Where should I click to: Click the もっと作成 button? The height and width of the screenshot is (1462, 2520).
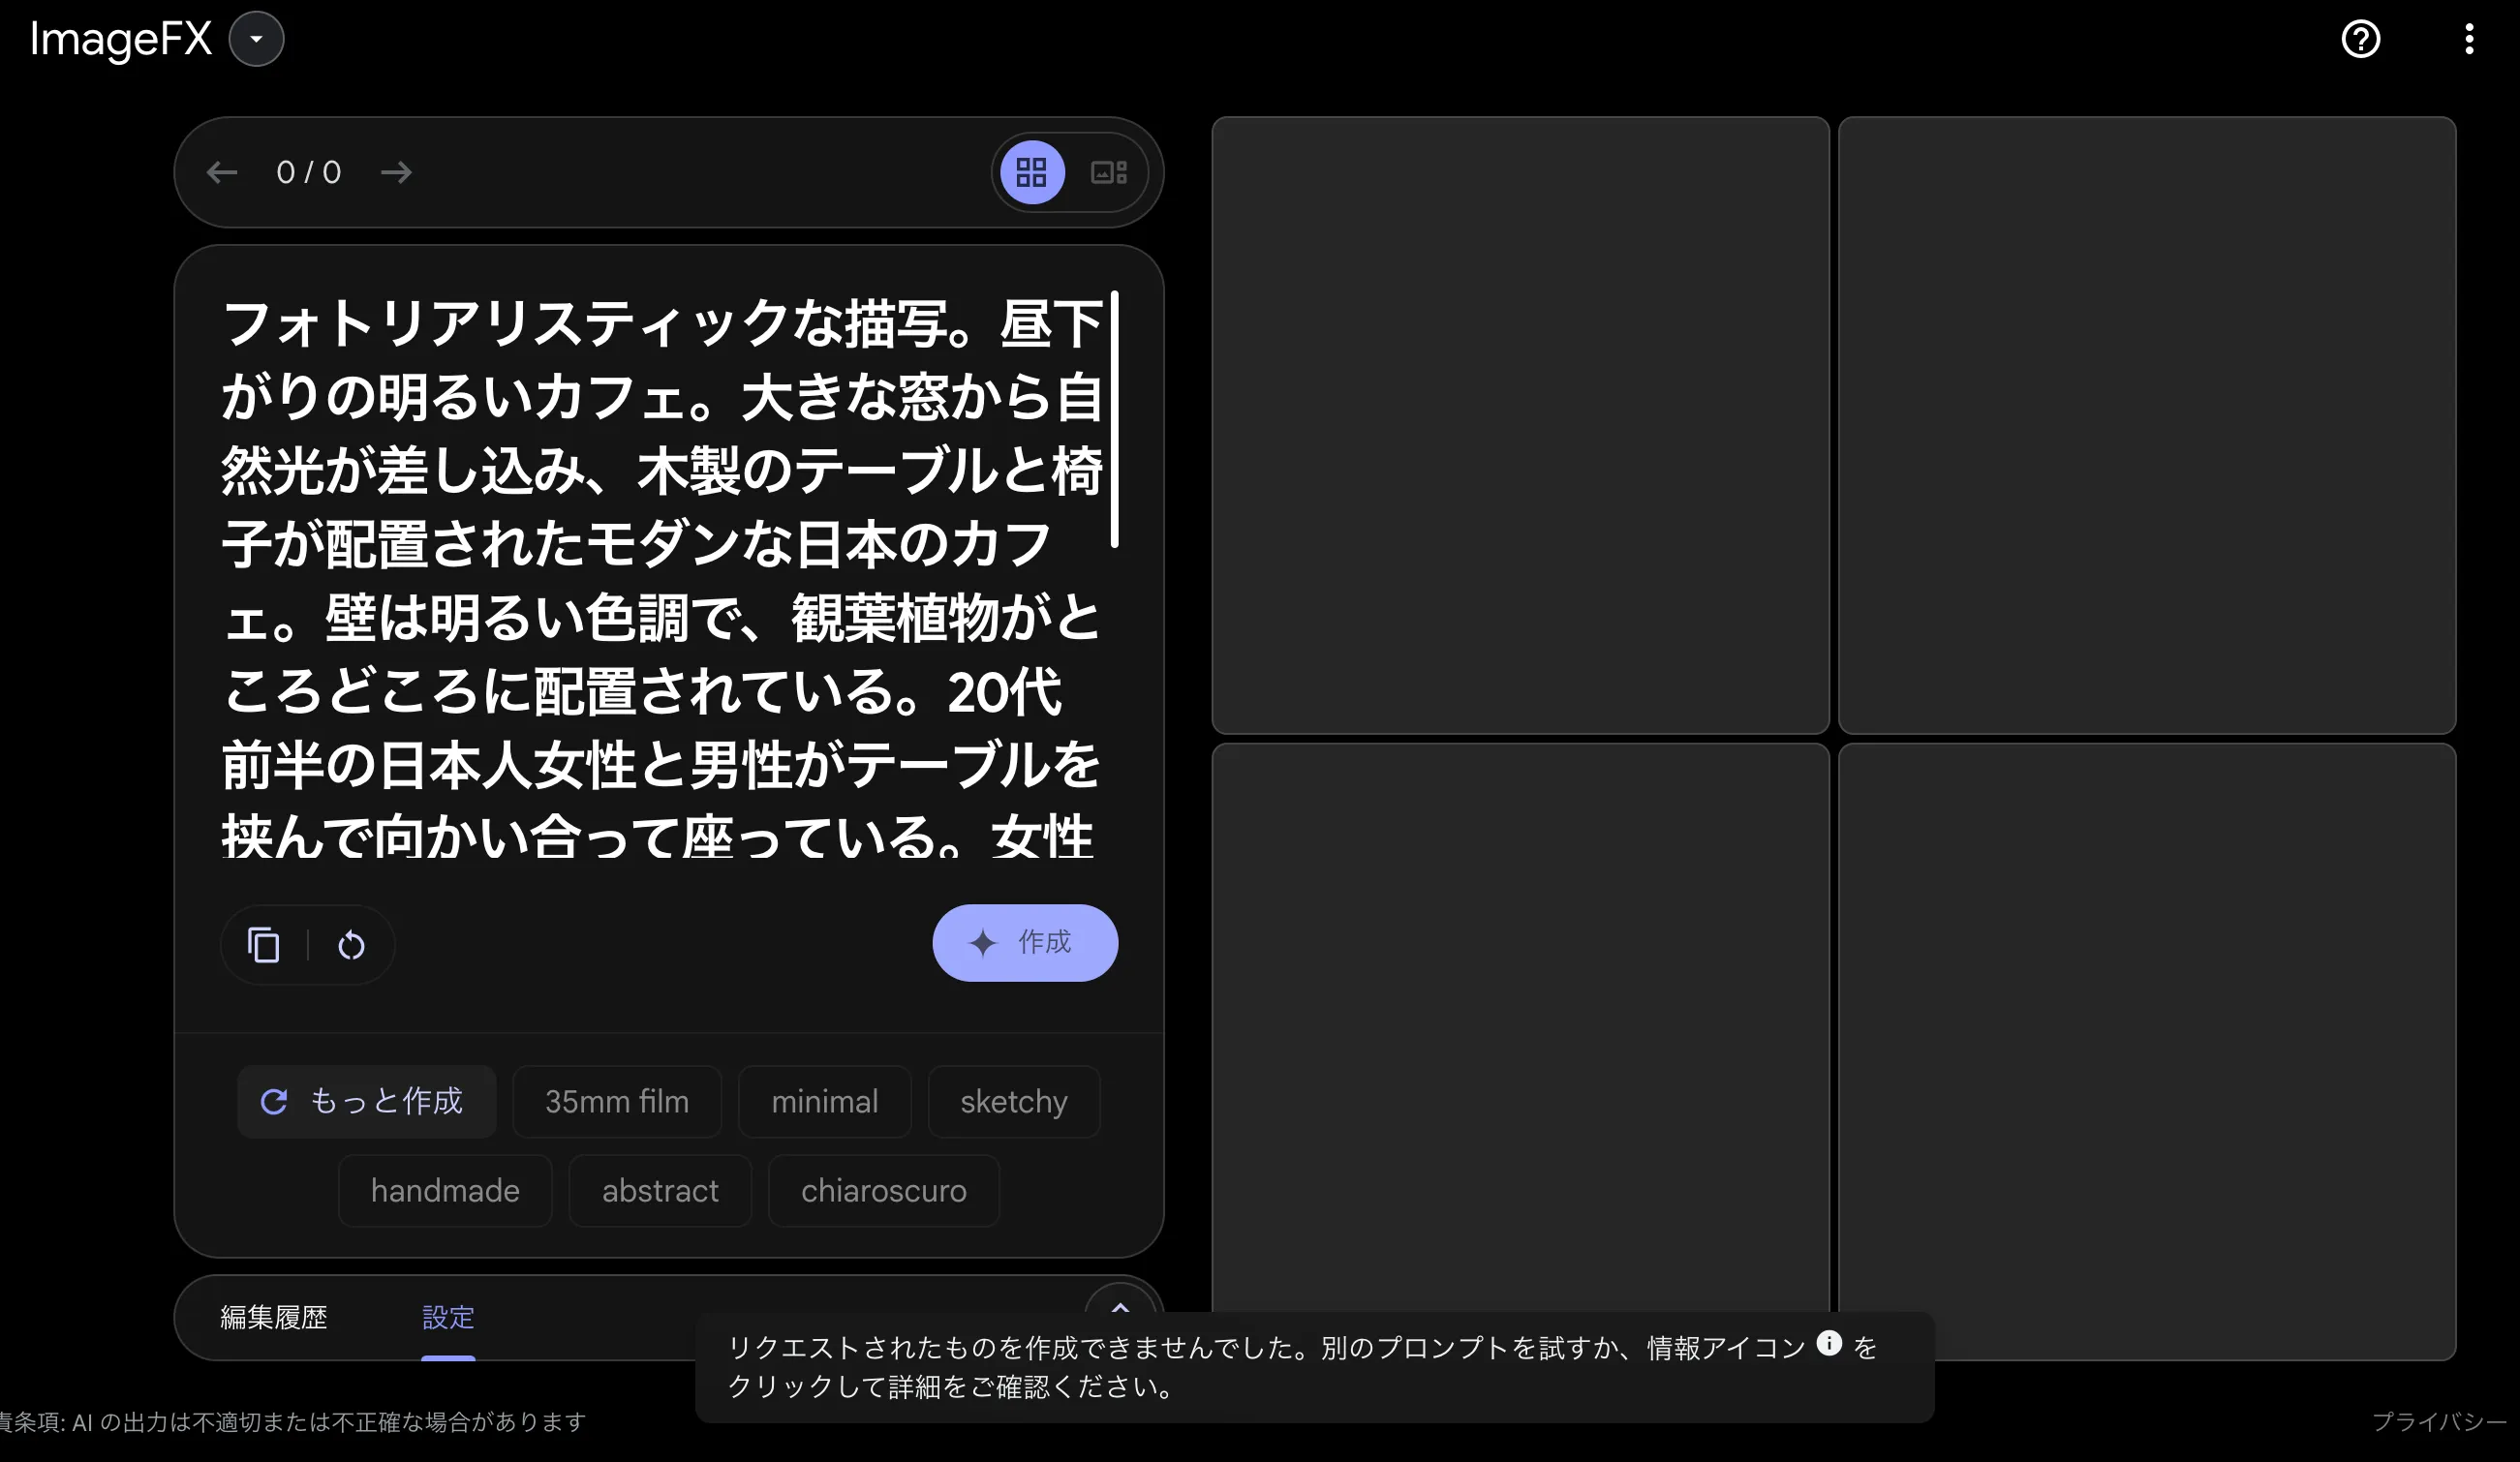(x=366, y=1101)
